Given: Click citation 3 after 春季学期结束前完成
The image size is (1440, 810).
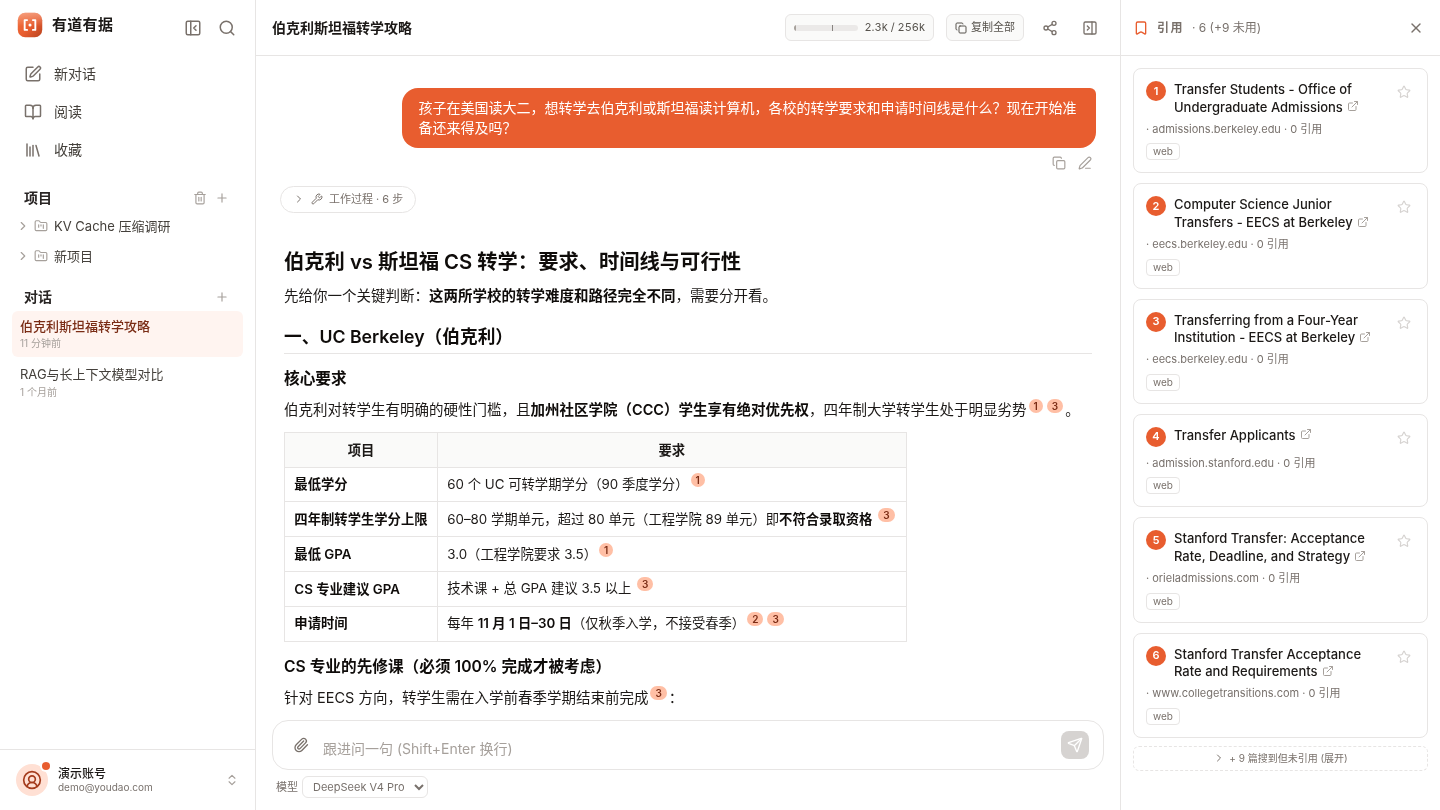Looking at the screenshot, I should (658, 693).
